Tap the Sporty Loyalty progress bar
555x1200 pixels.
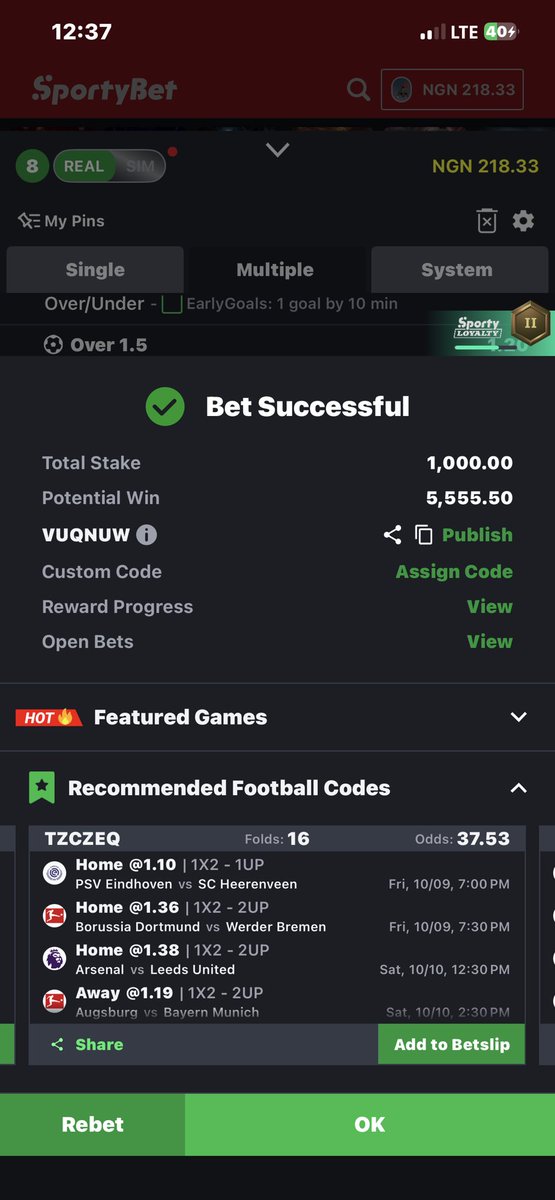(x=479, y=347)
